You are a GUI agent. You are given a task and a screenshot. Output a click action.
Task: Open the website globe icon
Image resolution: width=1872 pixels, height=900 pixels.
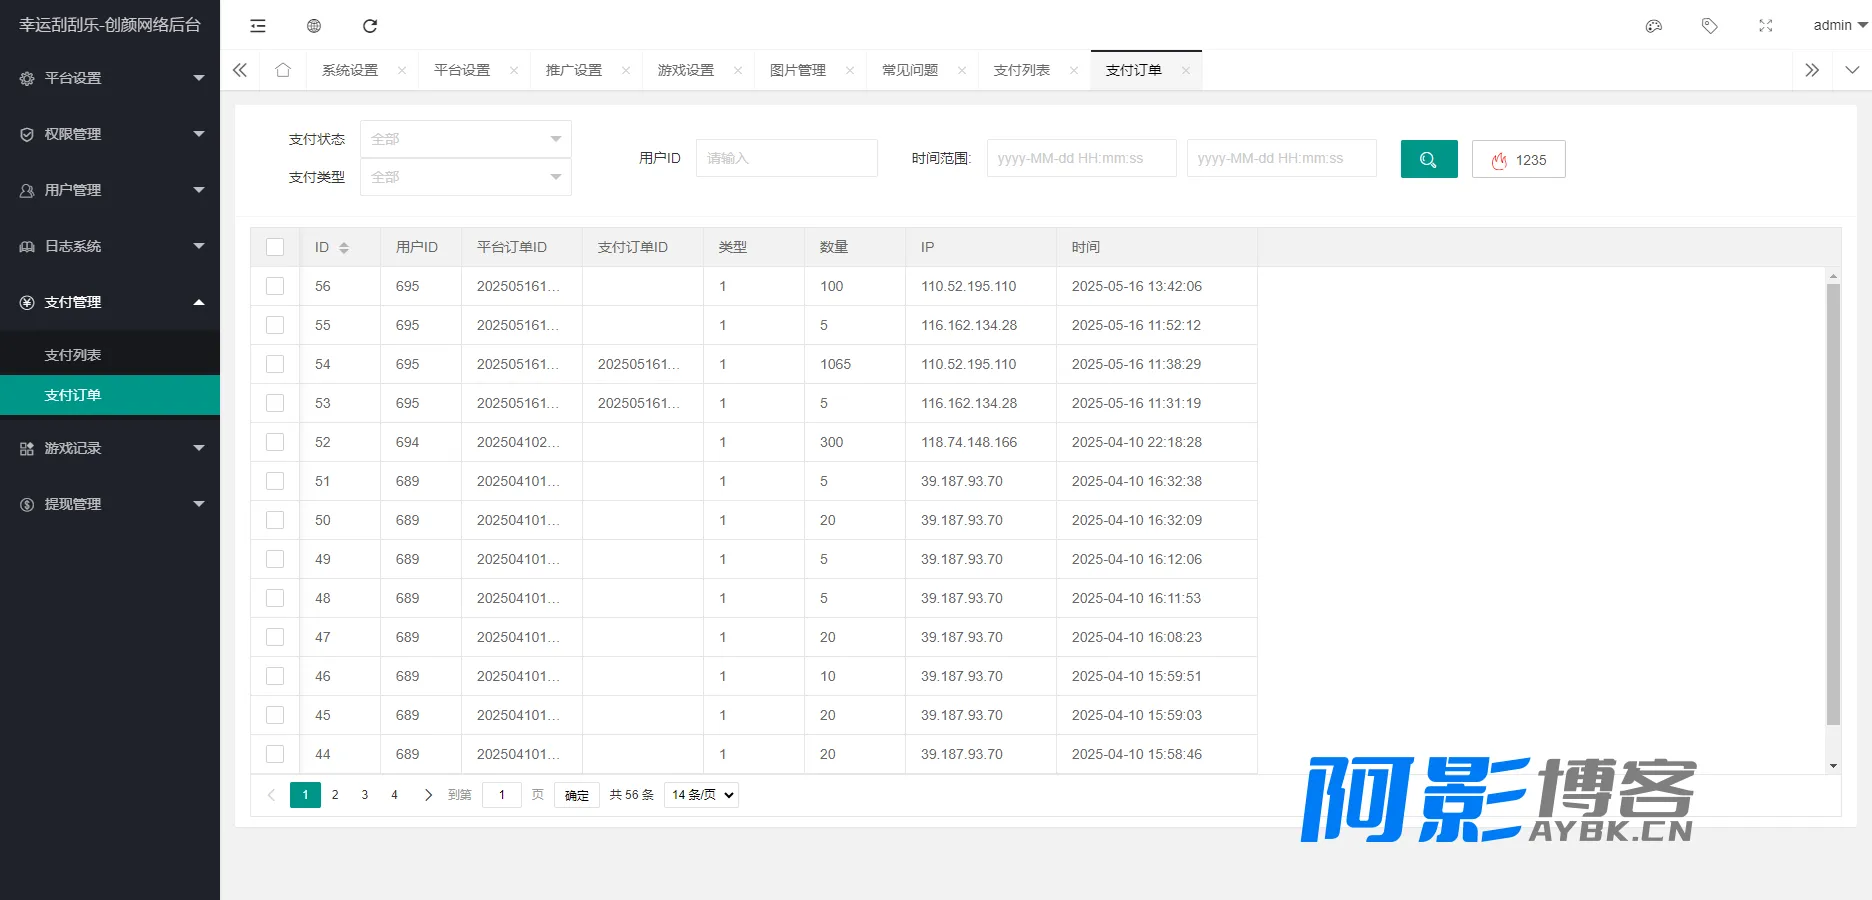coord(314,26)
